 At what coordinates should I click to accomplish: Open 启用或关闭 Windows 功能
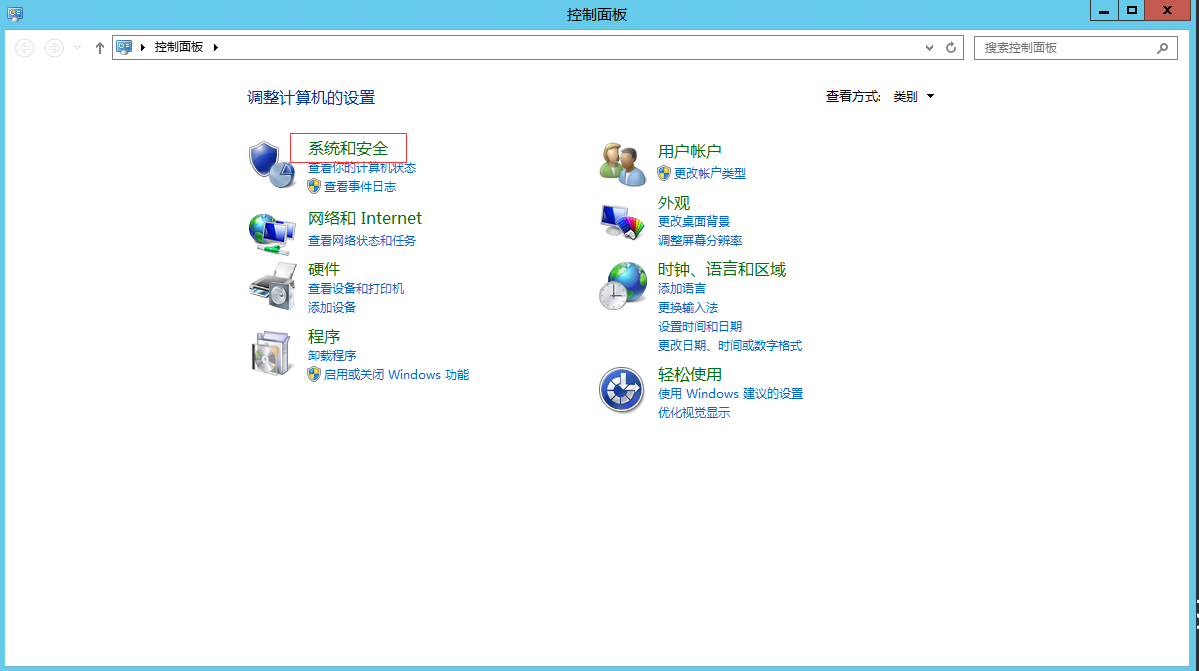click(395, 374)
